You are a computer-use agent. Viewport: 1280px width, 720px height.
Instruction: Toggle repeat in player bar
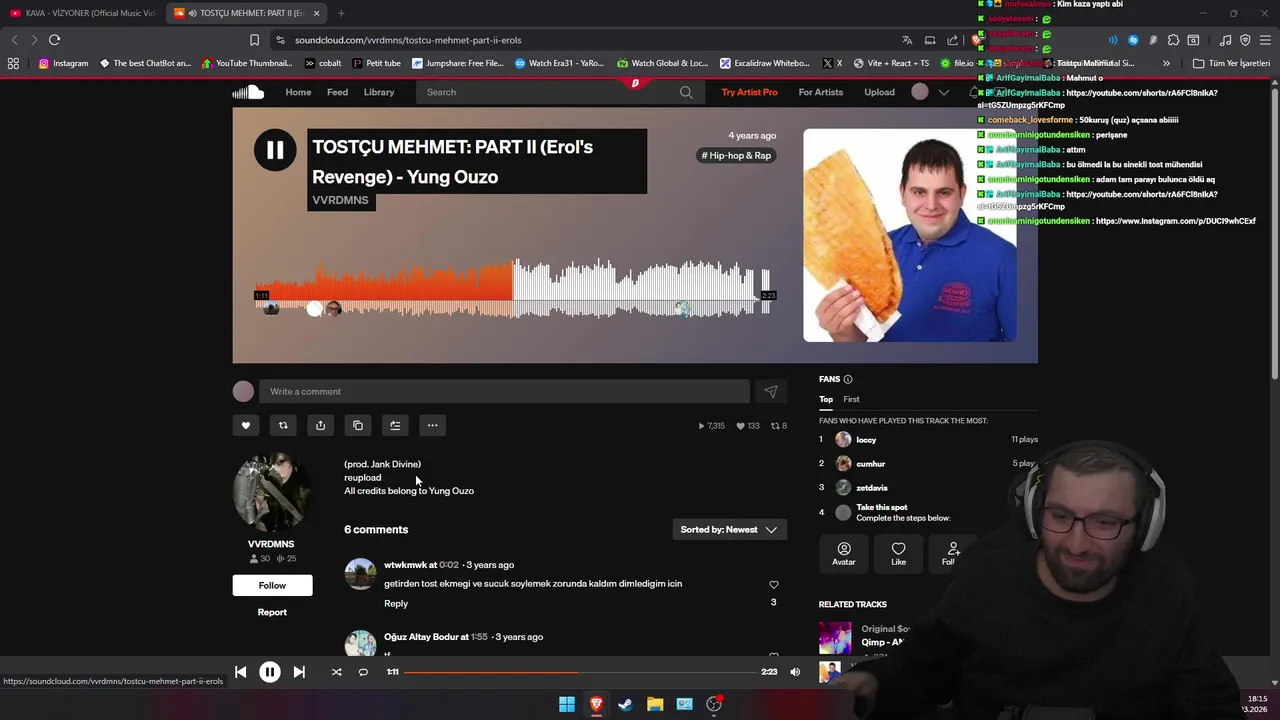click(363, 672)
